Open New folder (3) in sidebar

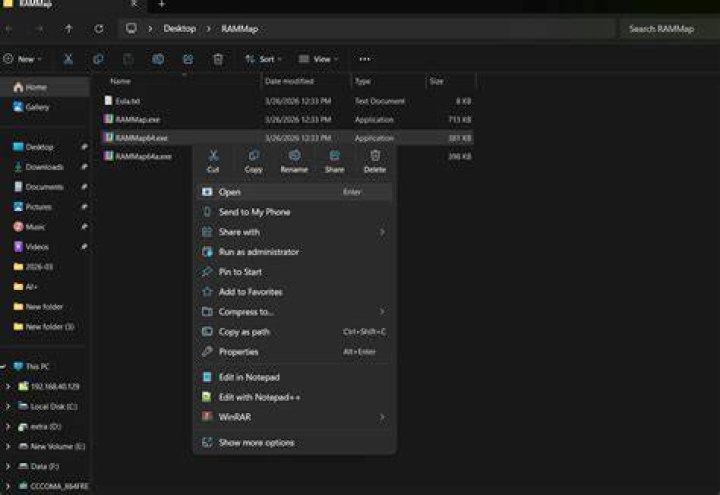[x=45, y=326]
